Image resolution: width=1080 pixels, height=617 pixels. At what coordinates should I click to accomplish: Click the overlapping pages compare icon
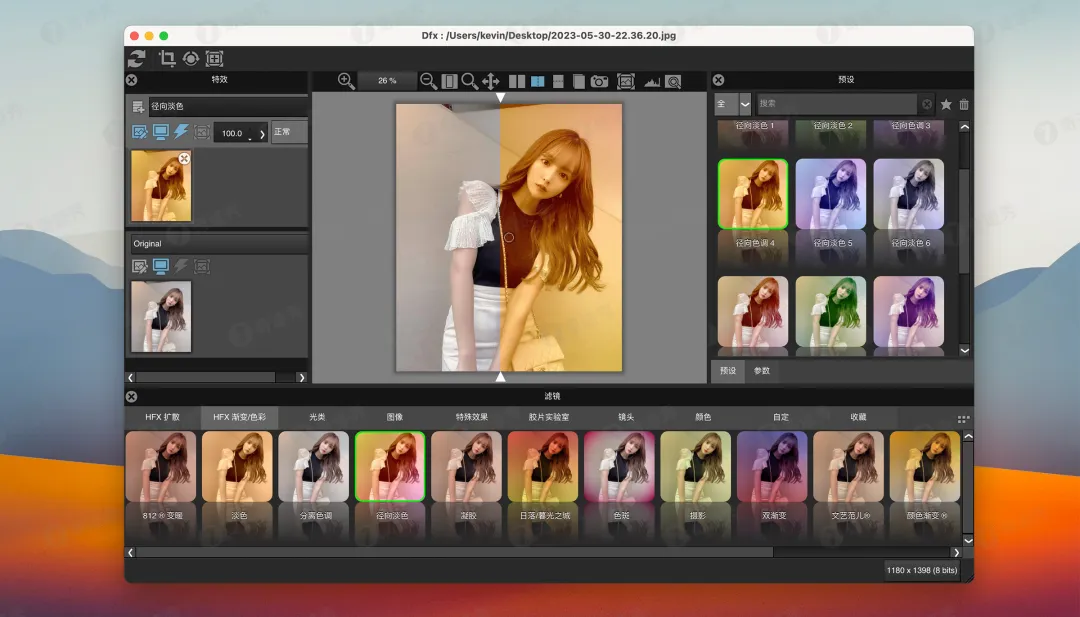[579, 81]
